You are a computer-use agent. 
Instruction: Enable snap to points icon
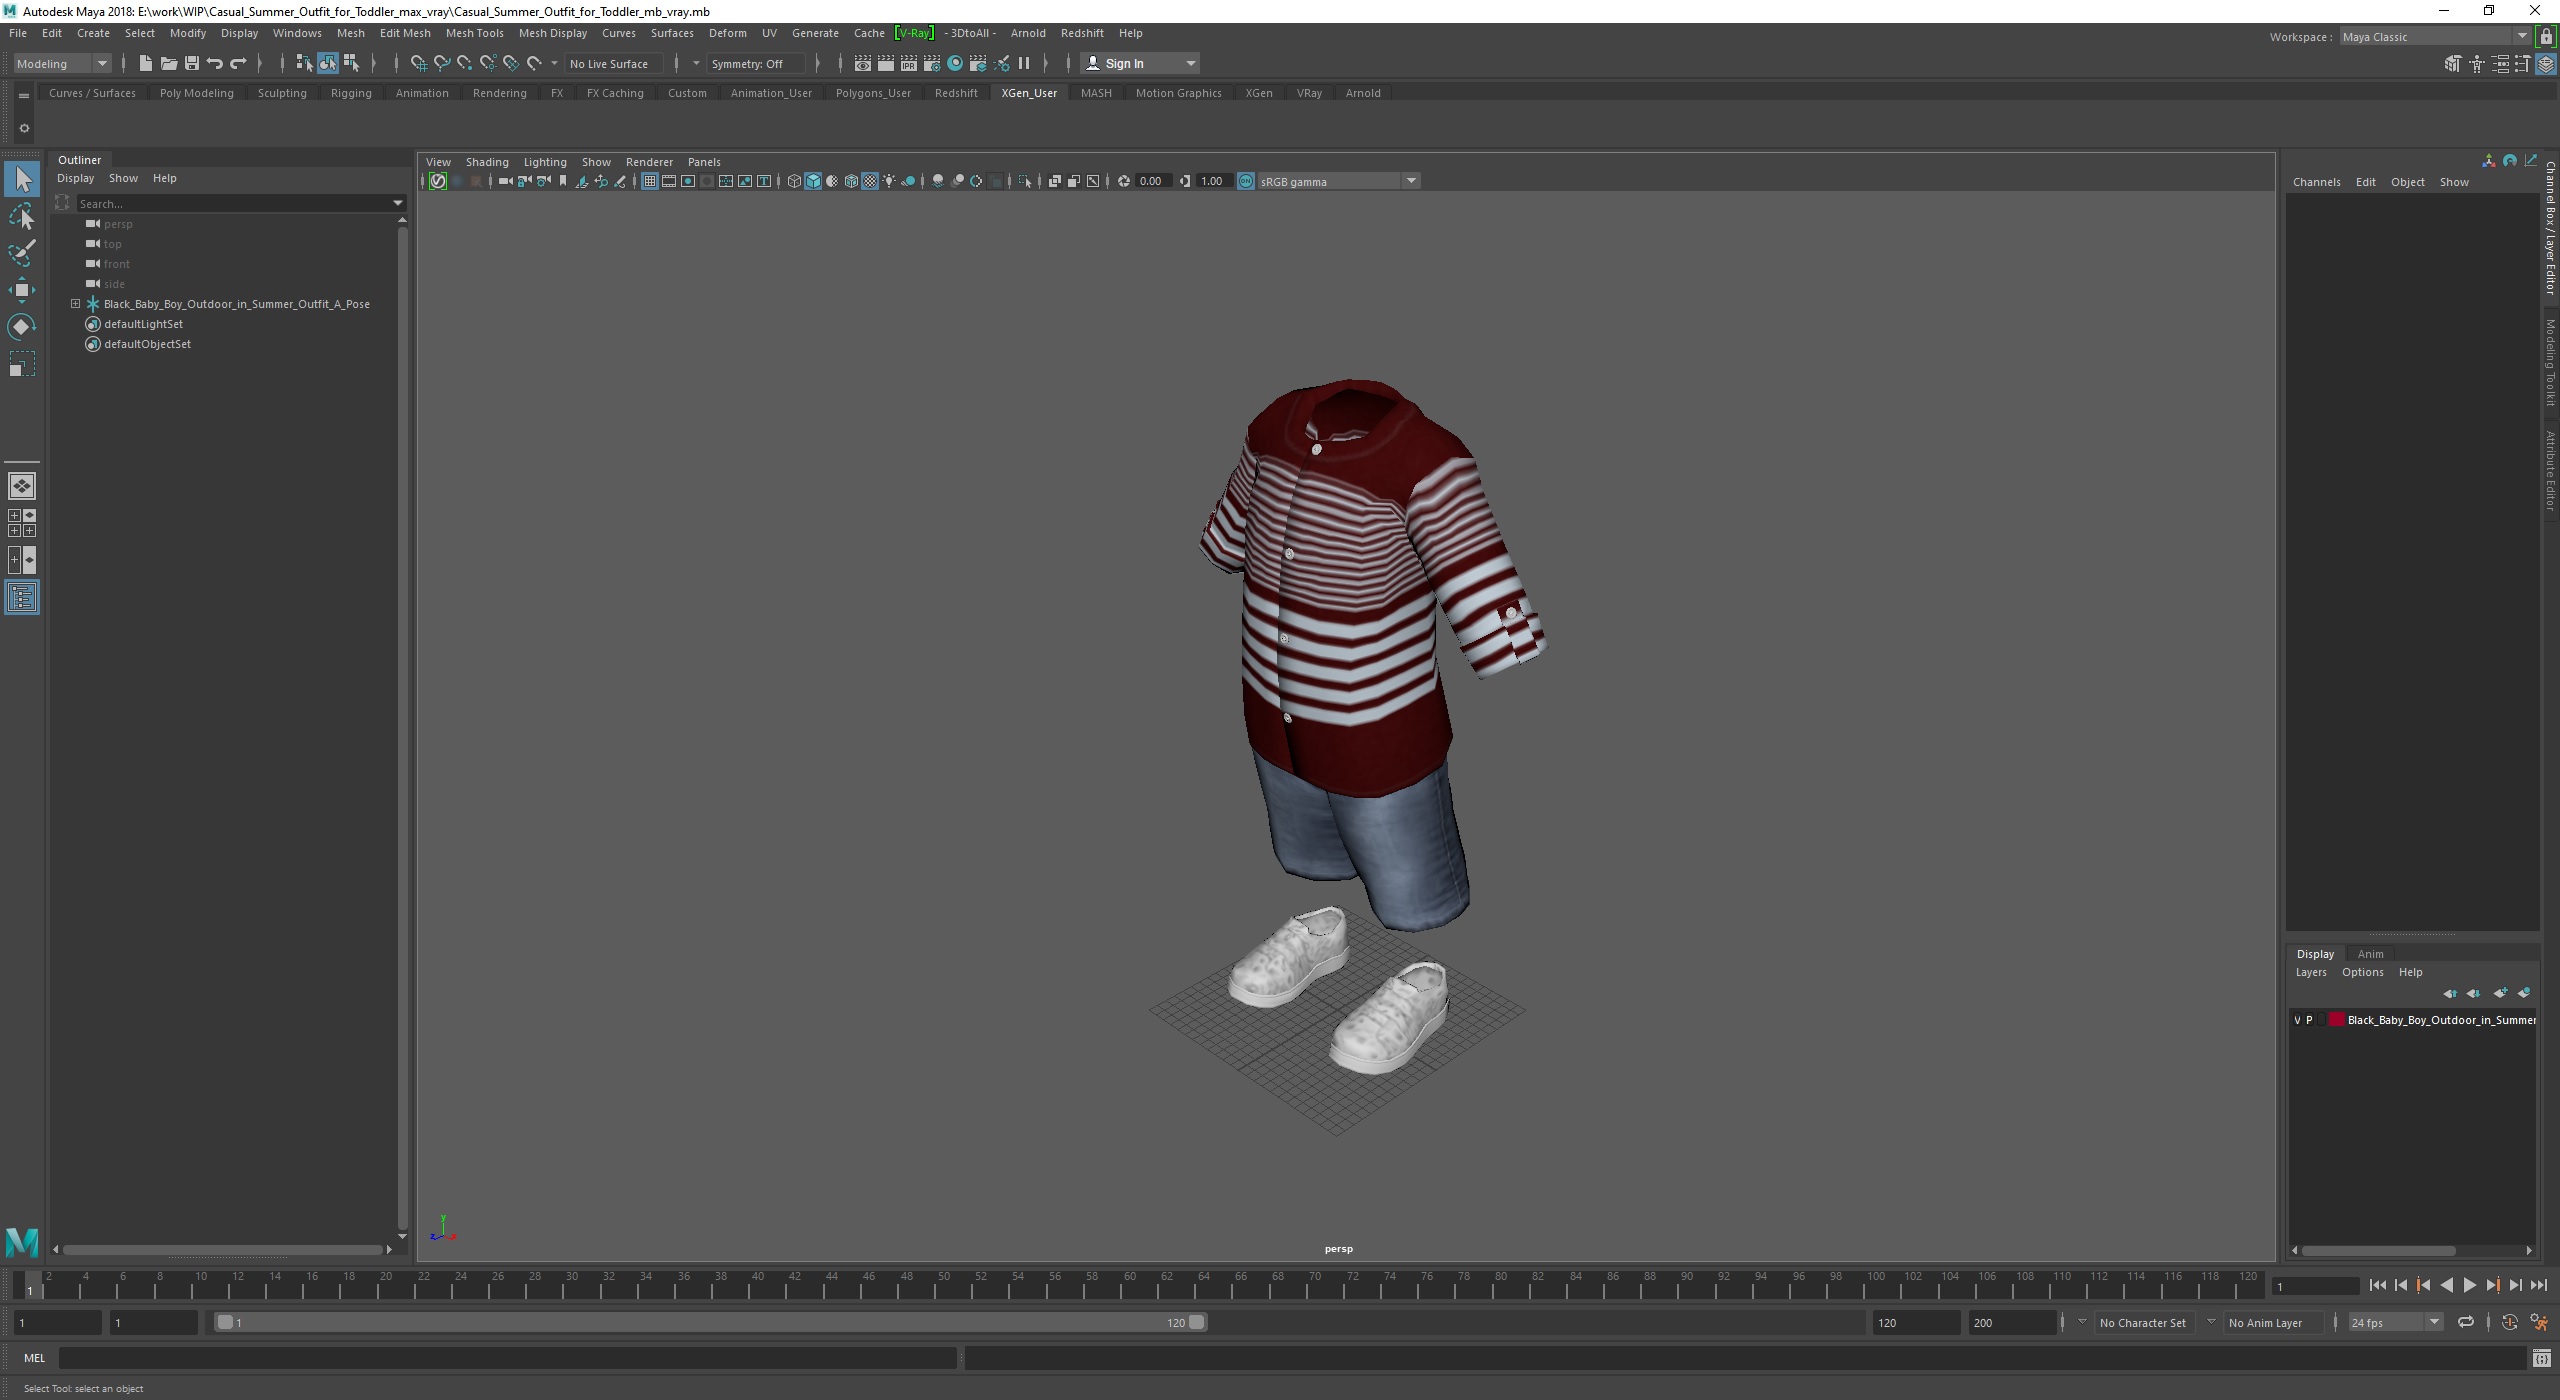pos(464,63)
